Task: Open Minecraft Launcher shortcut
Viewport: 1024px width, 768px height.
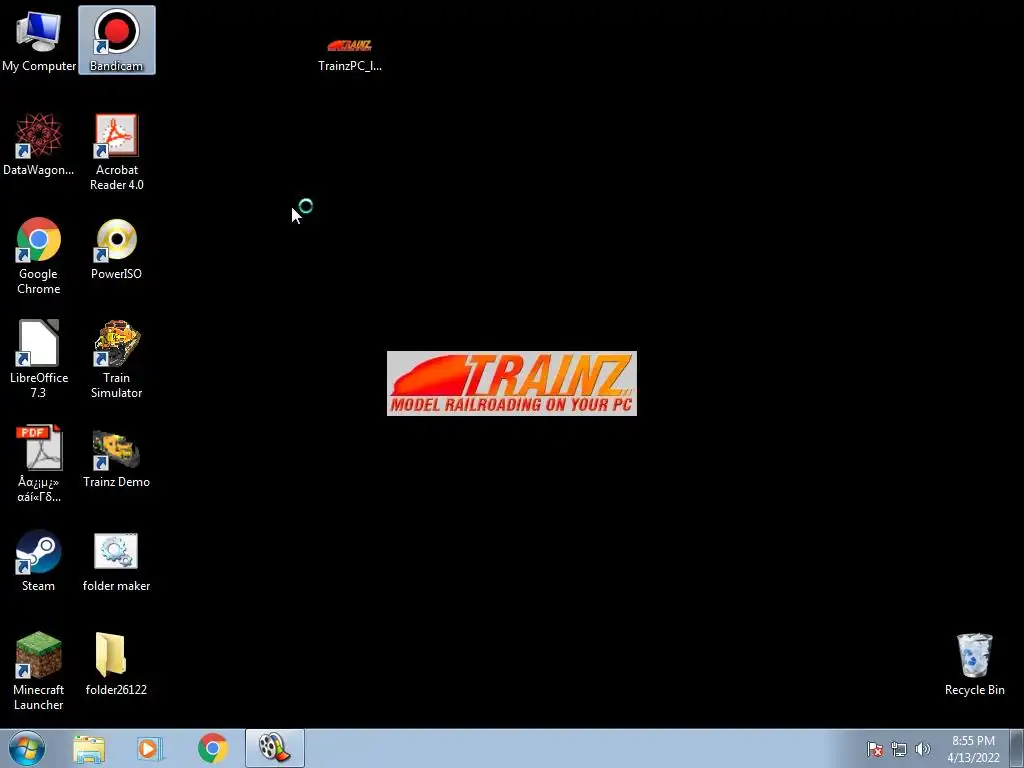Action: pyautogui.click(x=39, y=671)
